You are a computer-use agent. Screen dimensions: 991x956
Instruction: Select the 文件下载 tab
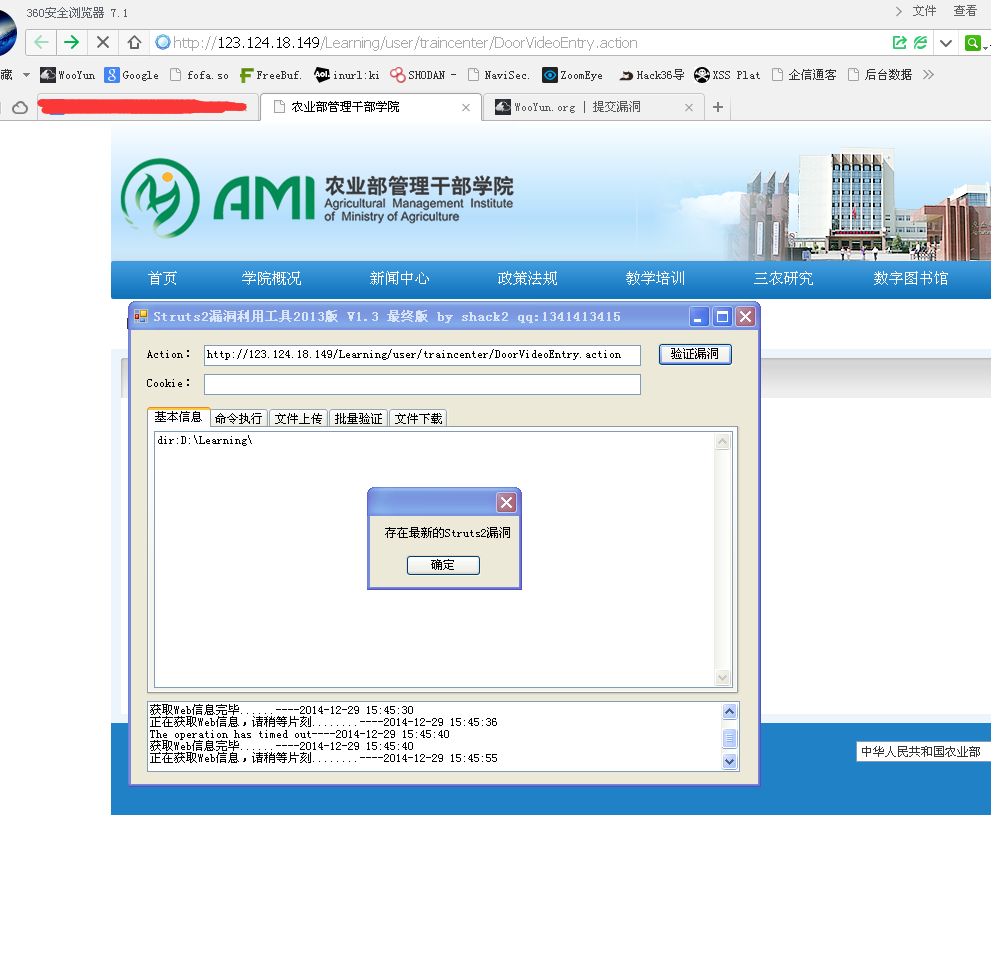tap(418, 418)
